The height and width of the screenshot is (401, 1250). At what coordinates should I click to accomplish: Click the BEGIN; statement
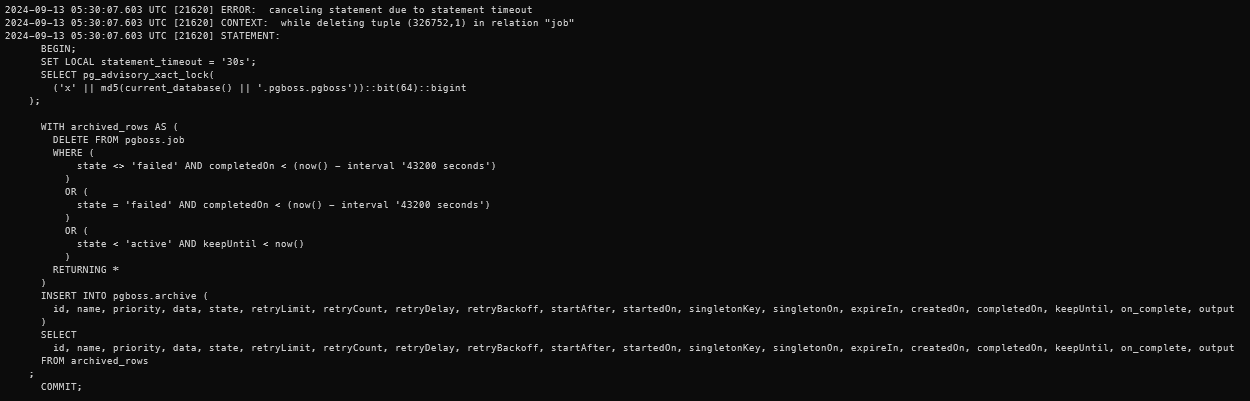point(58,49)
